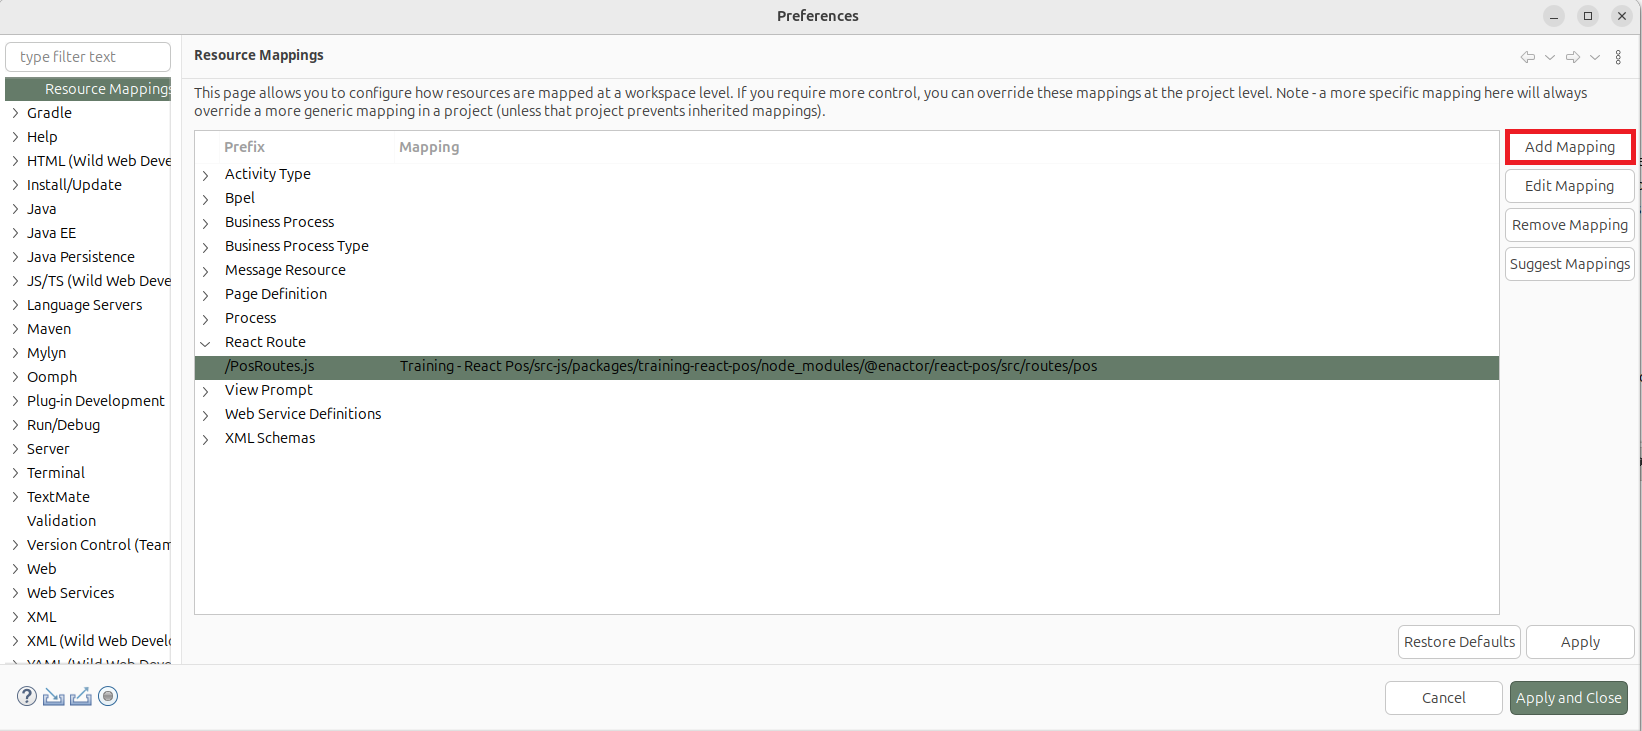The image size is (1642, 731).
Task: Click the Add Mapping button
Action: [x=1569, y=147]
